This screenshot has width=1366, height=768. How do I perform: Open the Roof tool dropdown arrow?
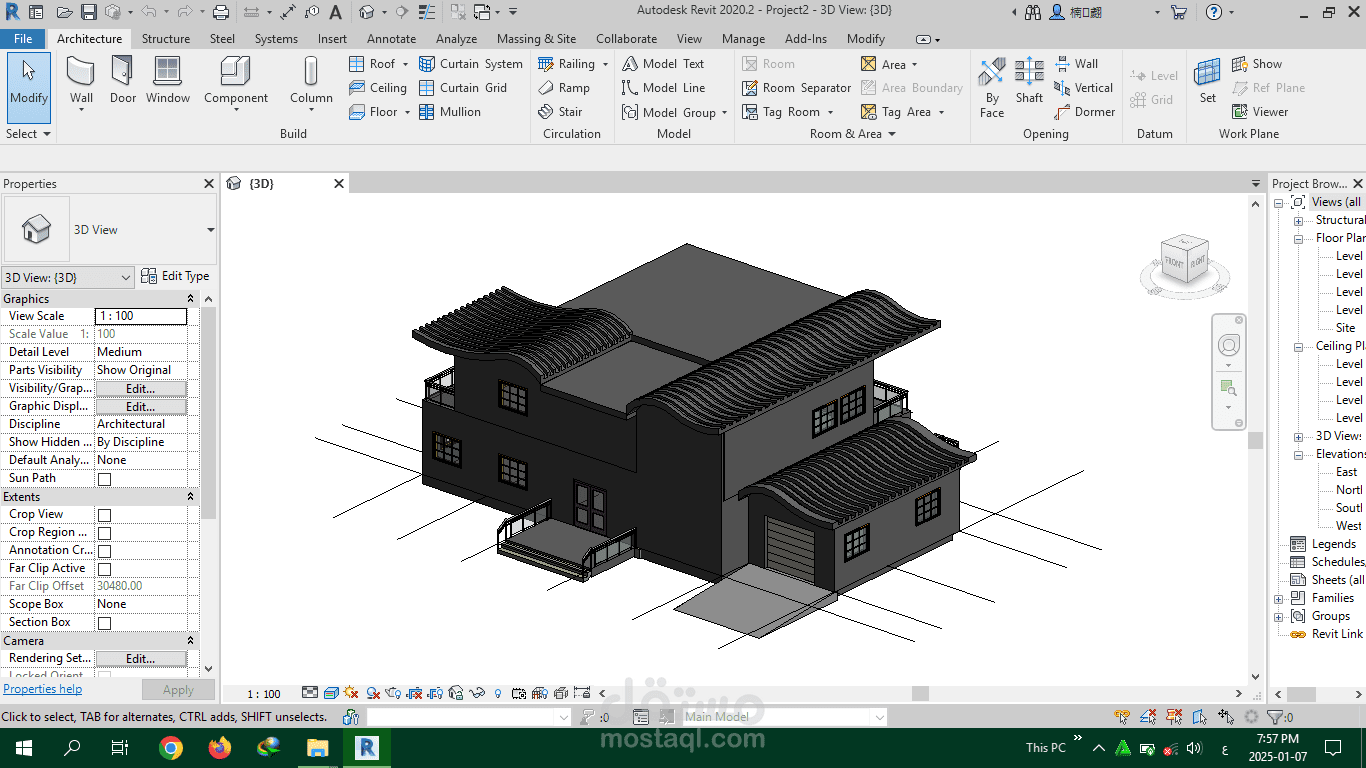pyautogui.click(x=405, y=64)
